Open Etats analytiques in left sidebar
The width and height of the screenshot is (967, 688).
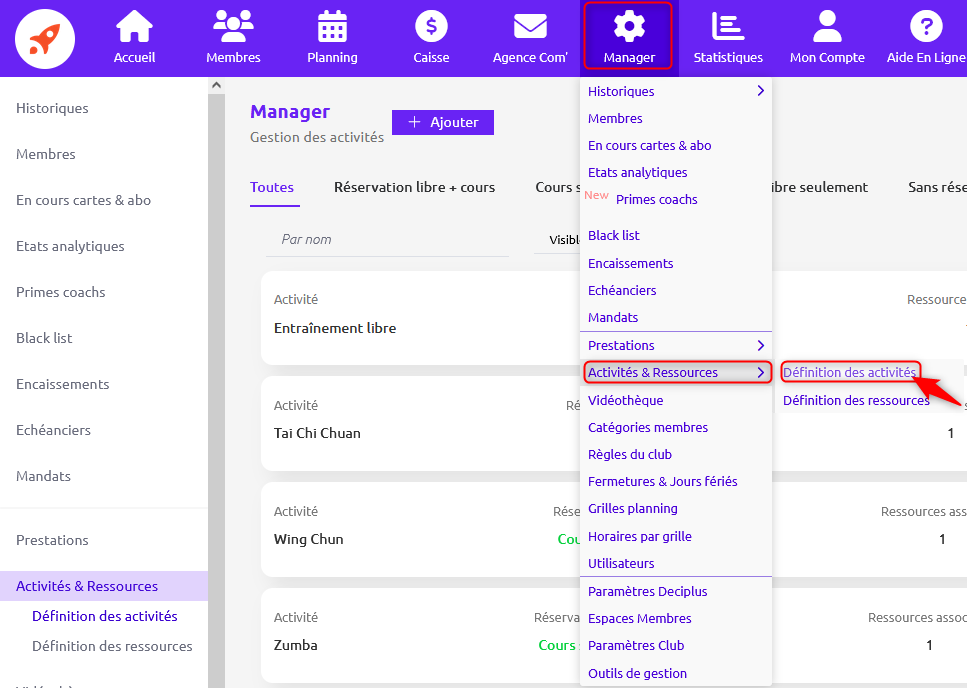pyautogui.click(x=70, y=246)
